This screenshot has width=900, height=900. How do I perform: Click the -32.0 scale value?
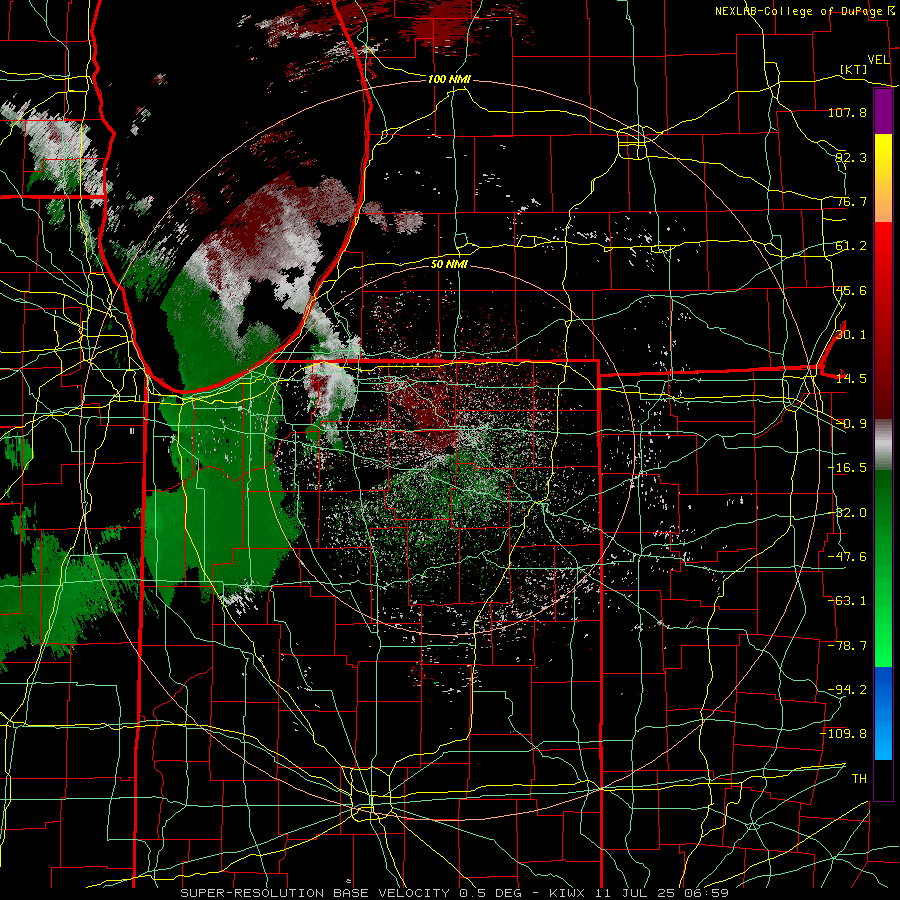pos(847,513)
